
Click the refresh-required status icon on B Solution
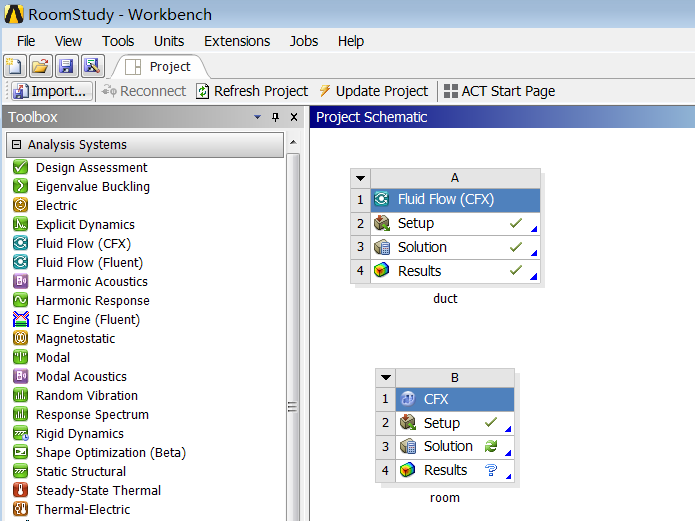coord(491,446)
